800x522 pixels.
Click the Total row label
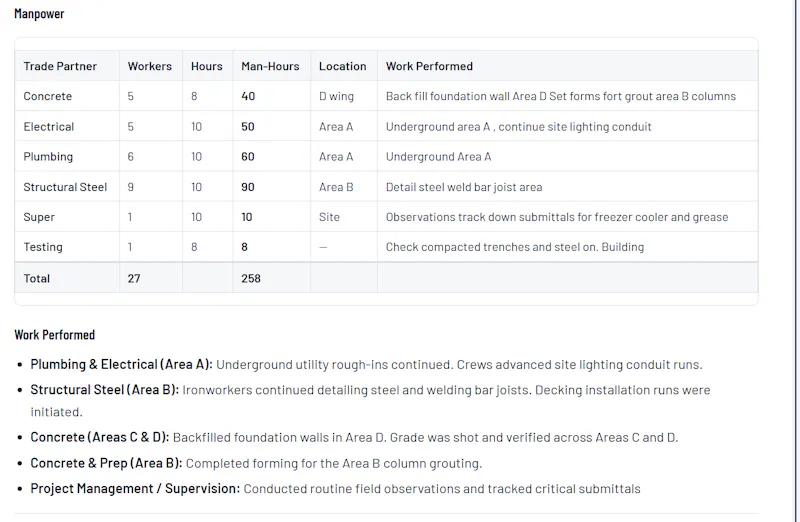[36, 279]
